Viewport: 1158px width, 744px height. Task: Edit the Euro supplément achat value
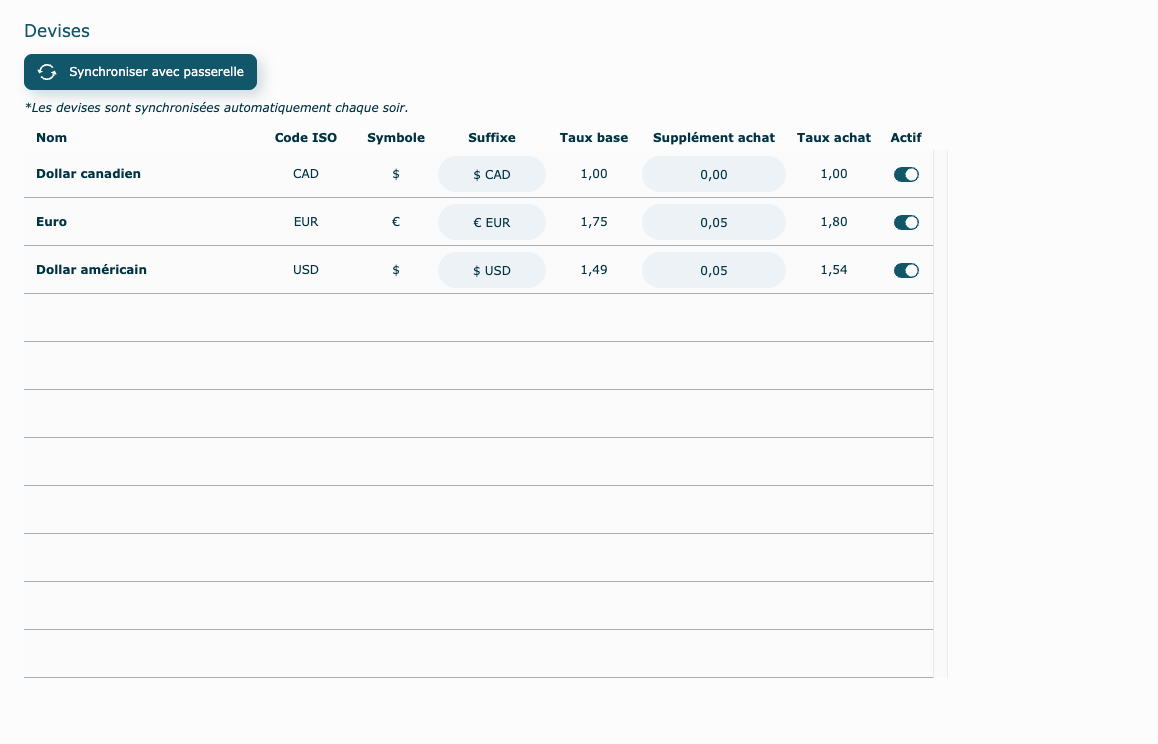click(x=713, y=222)
